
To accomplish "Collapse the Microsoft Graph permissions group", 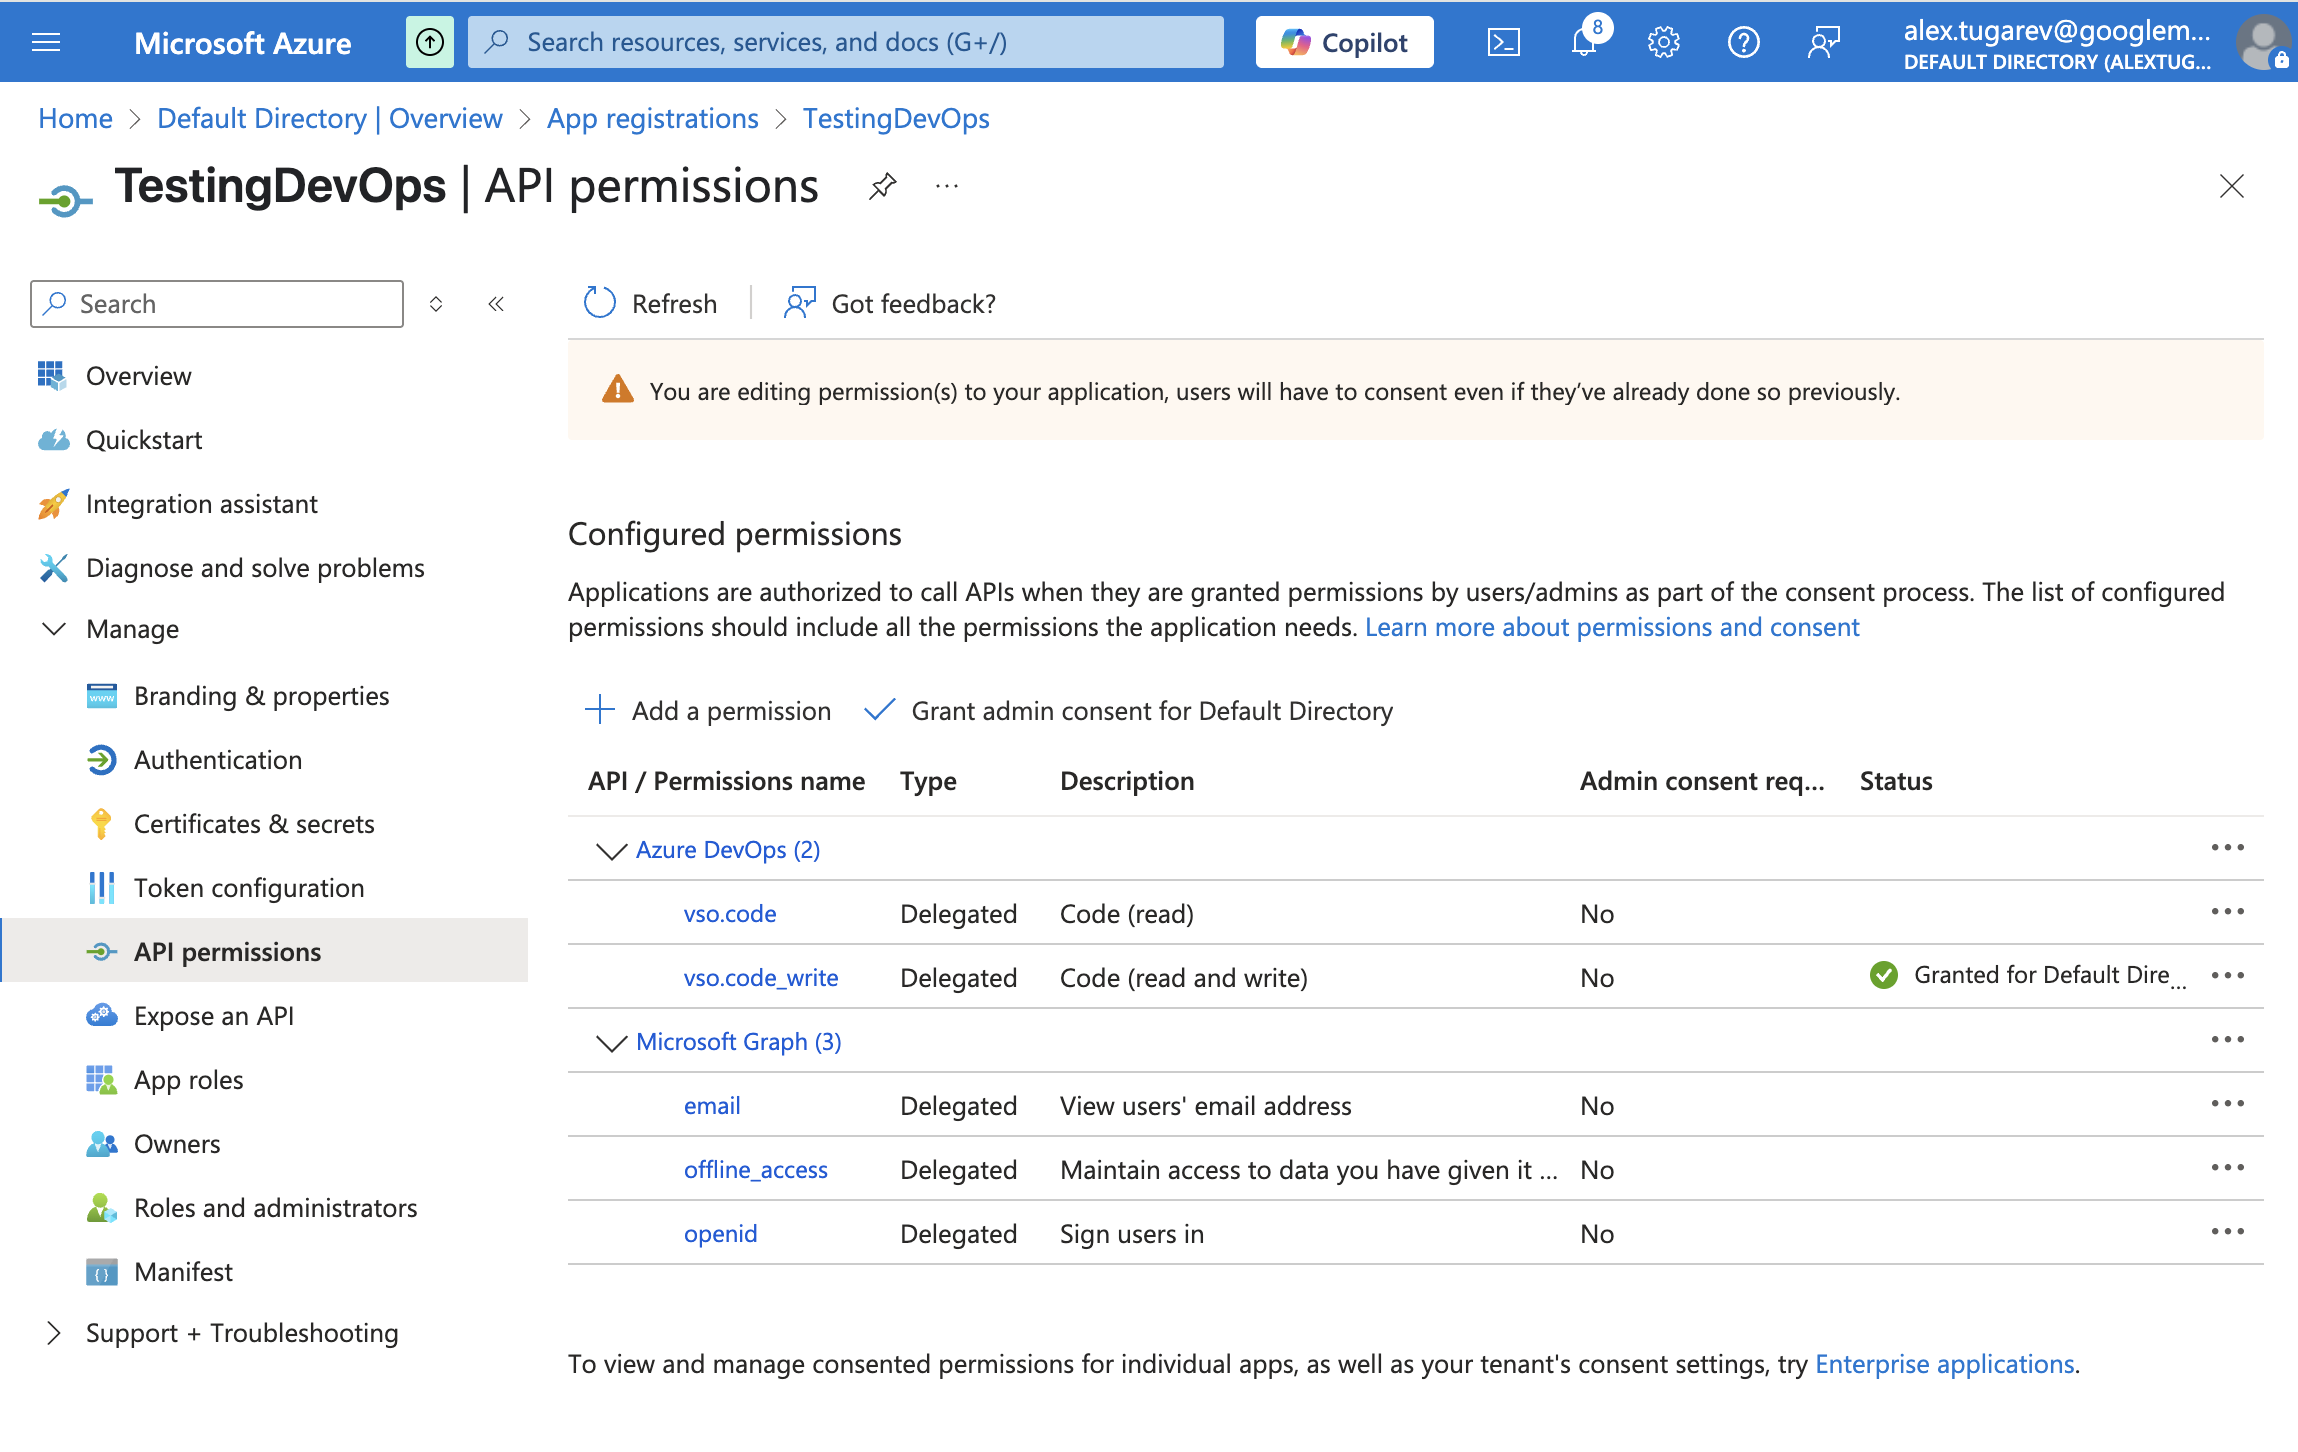I will tap(611, 1042).
